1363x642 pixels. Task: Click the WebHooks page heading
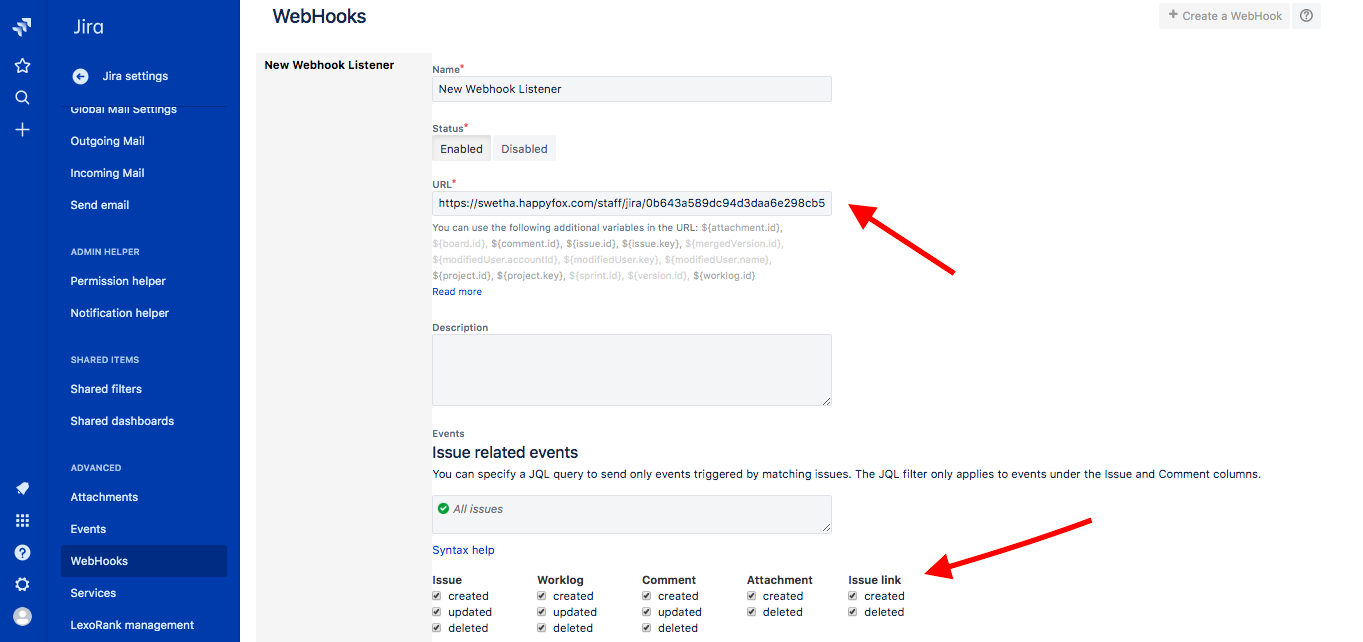319,16
